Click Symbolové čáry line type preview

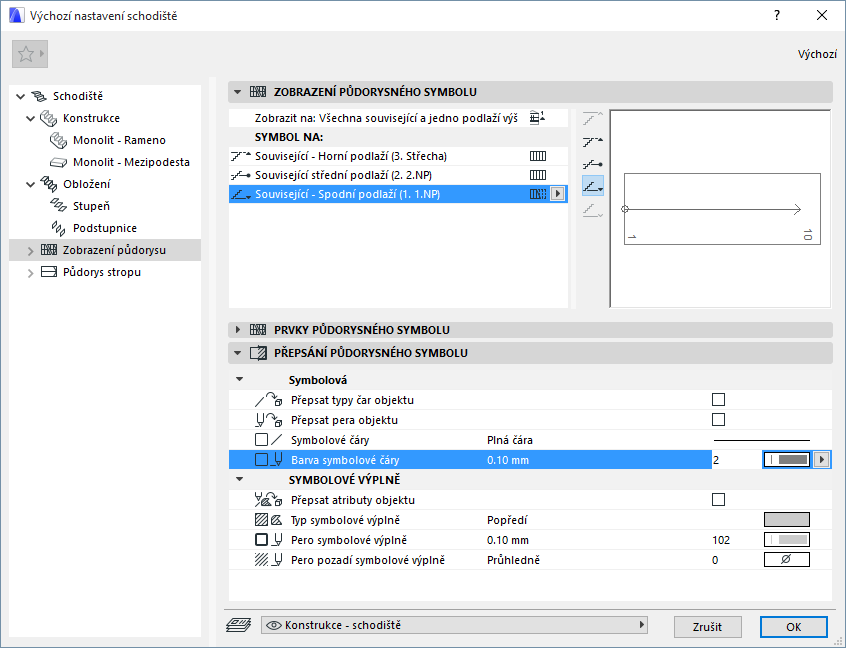[762, 440]
